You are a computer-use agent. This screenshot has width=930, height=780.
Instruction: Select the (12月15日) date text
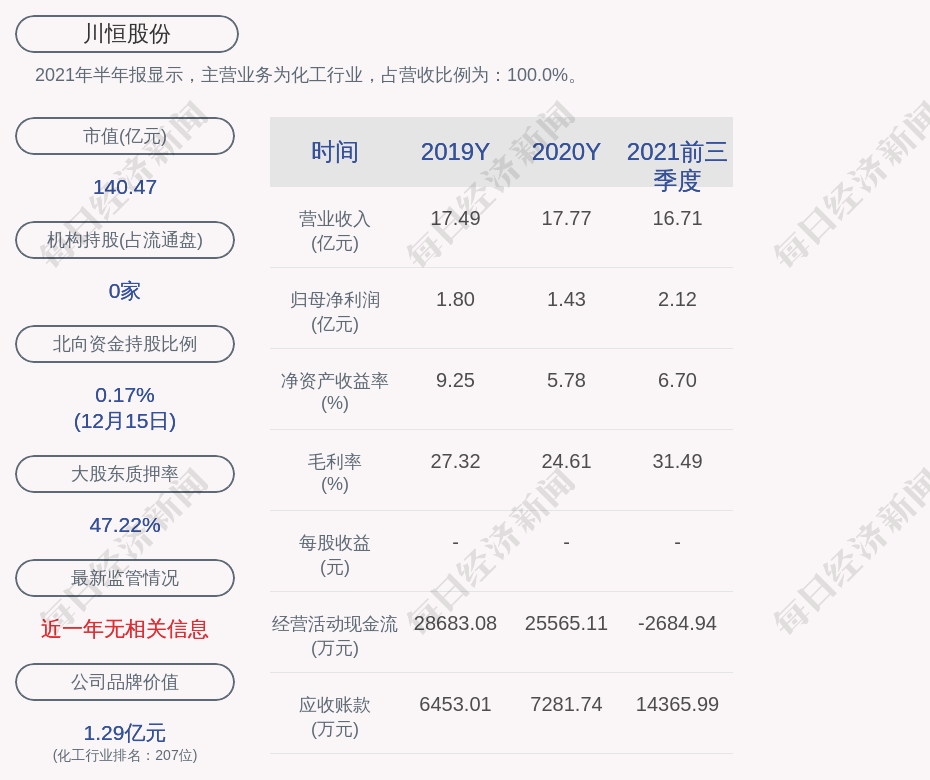pyautogui.click(x=125, y=421)
